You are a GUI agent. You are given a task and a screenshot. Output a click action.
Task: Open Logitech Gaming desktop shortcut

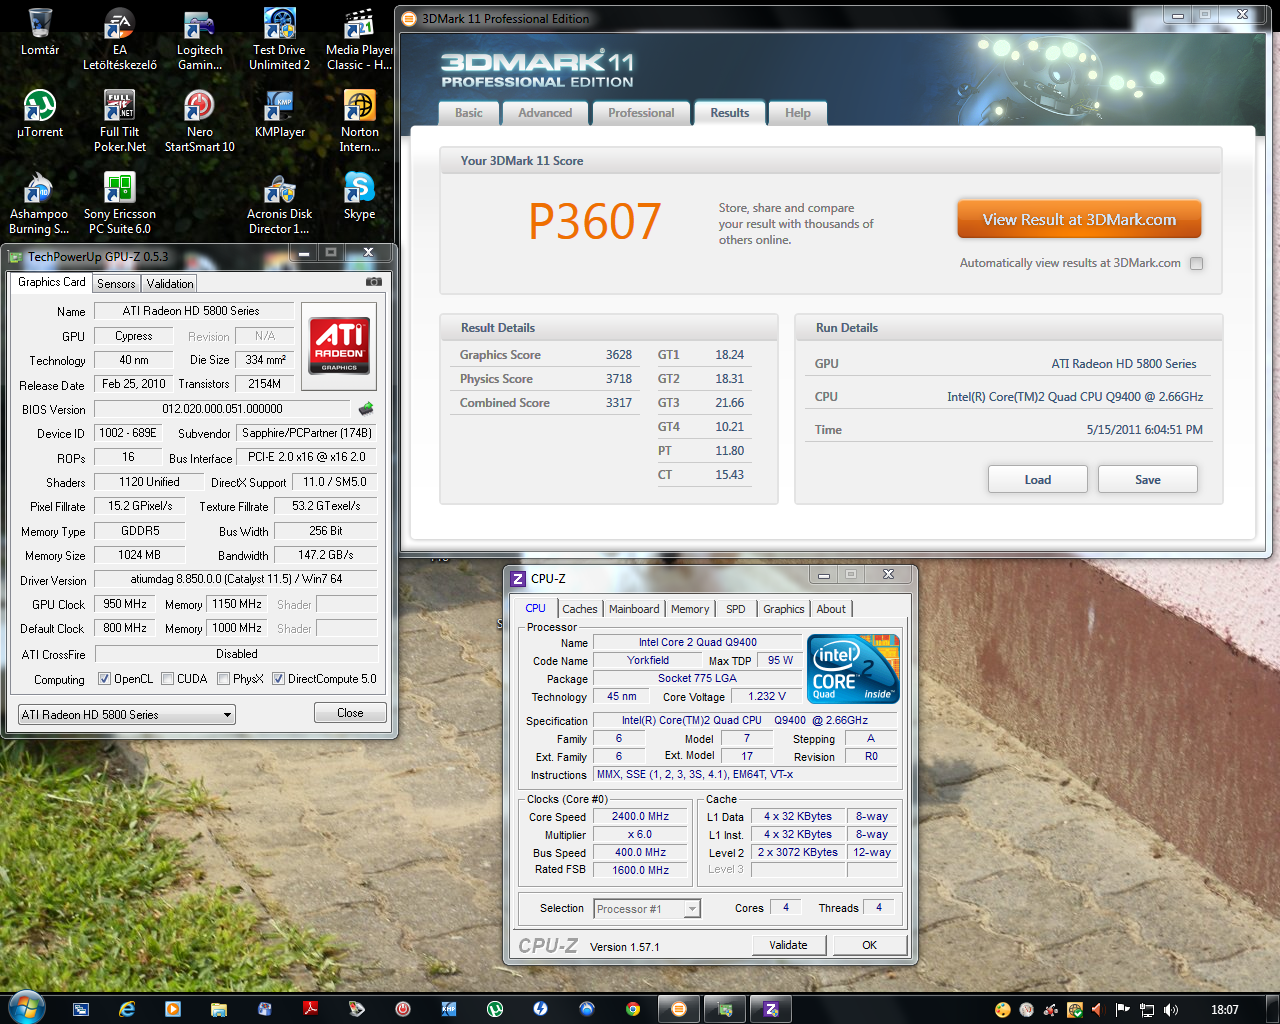(200, 40)
